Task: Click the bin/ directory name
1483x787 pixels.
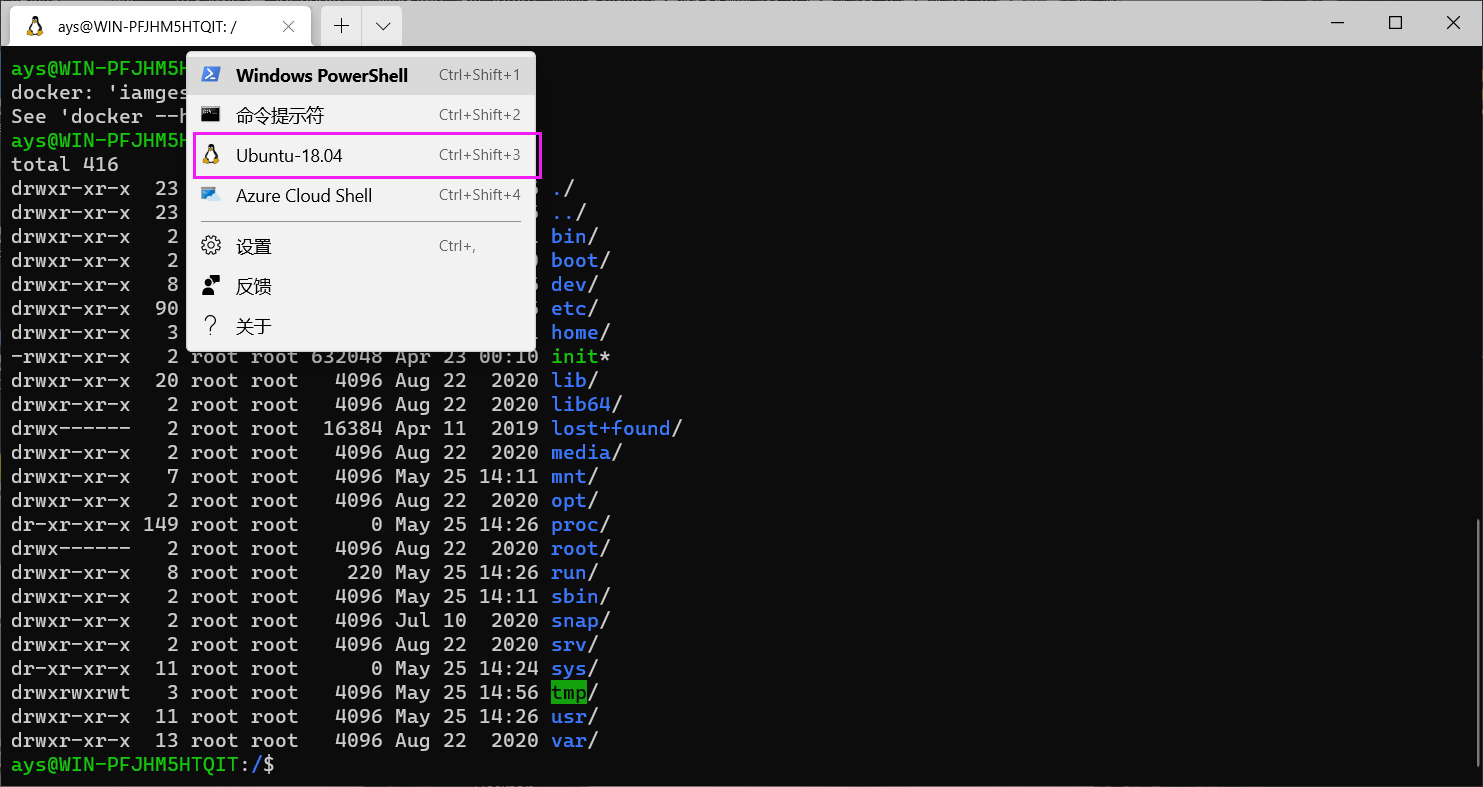Action: (x=575, y=236)
